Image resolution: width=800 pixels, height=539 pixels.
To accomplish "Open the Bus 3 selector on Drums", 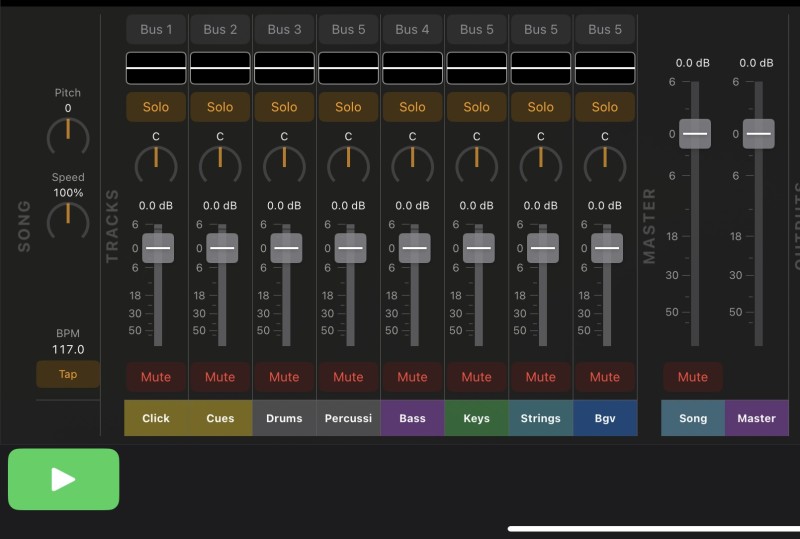I will pos(284,29).
